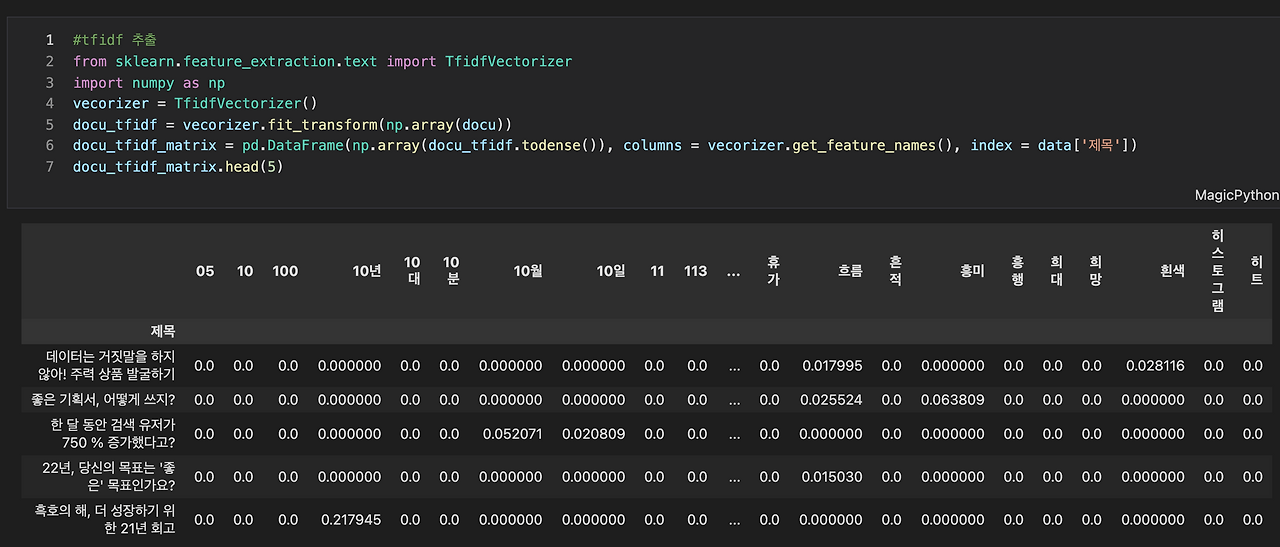1280x547 pixels.
Task: Click the '11' column header
Action: point(657,271)
